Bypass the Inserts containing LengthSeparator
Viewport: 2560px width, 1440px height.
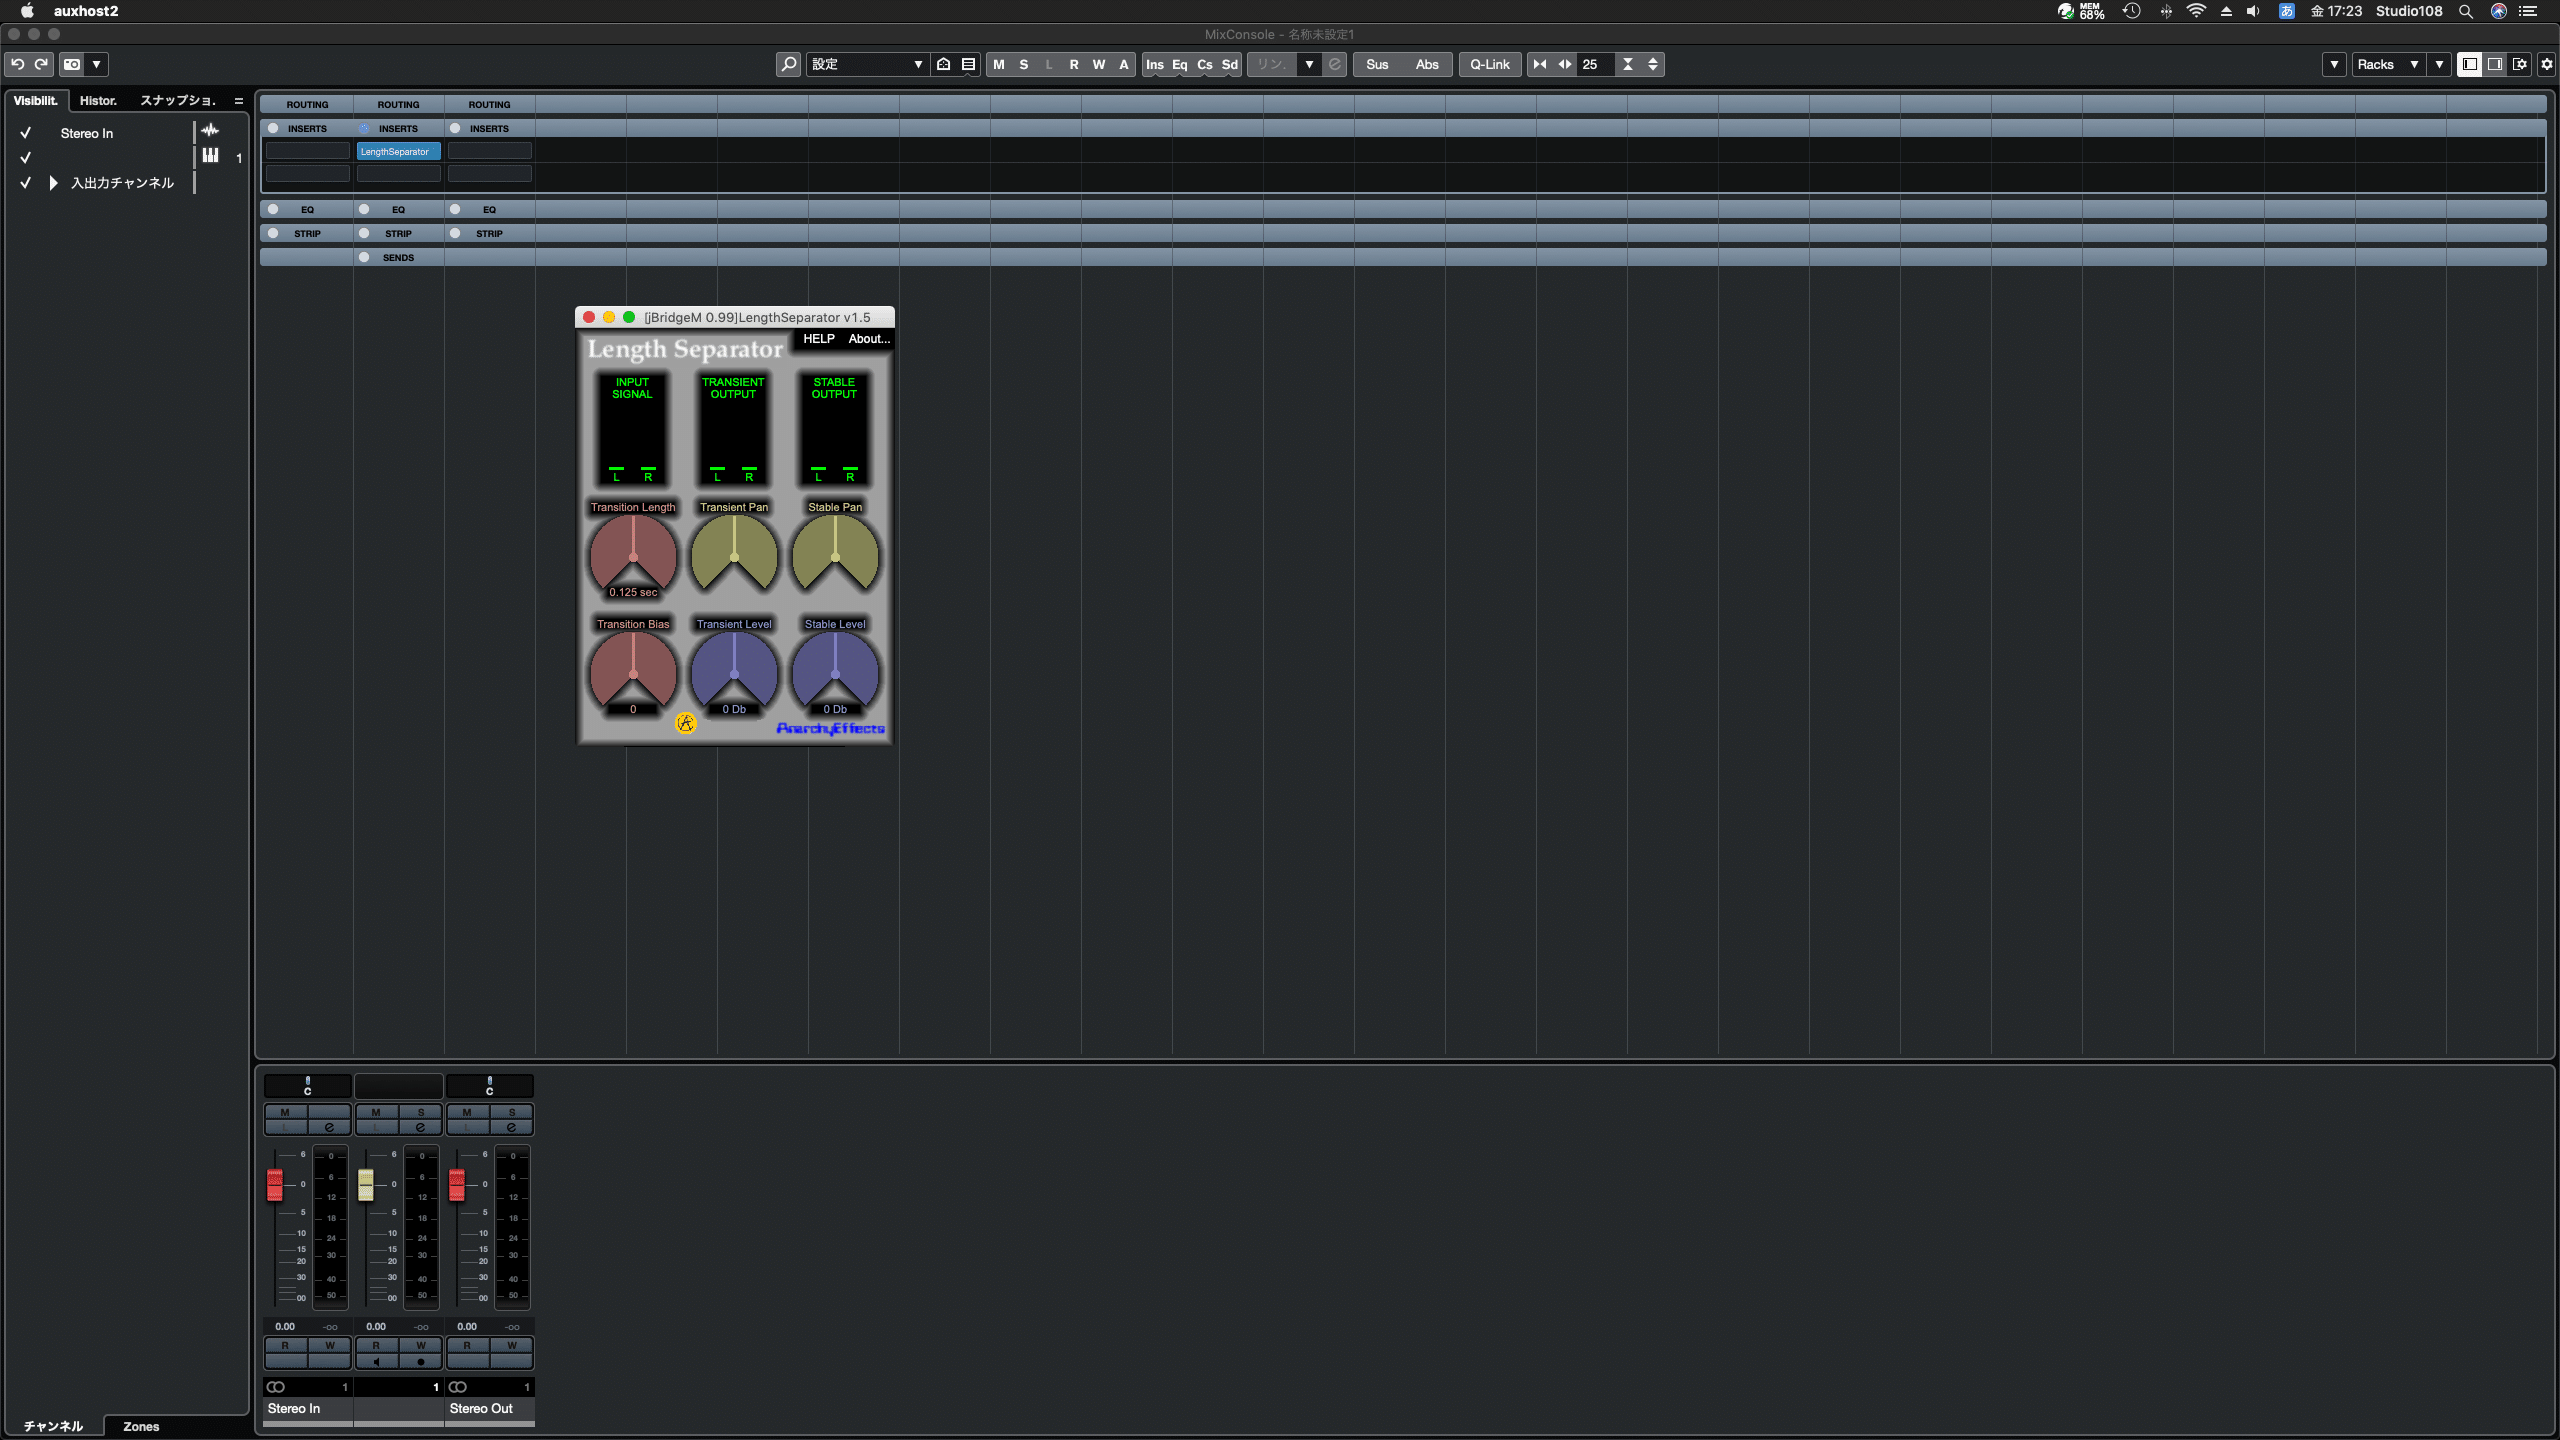point(364,128)
